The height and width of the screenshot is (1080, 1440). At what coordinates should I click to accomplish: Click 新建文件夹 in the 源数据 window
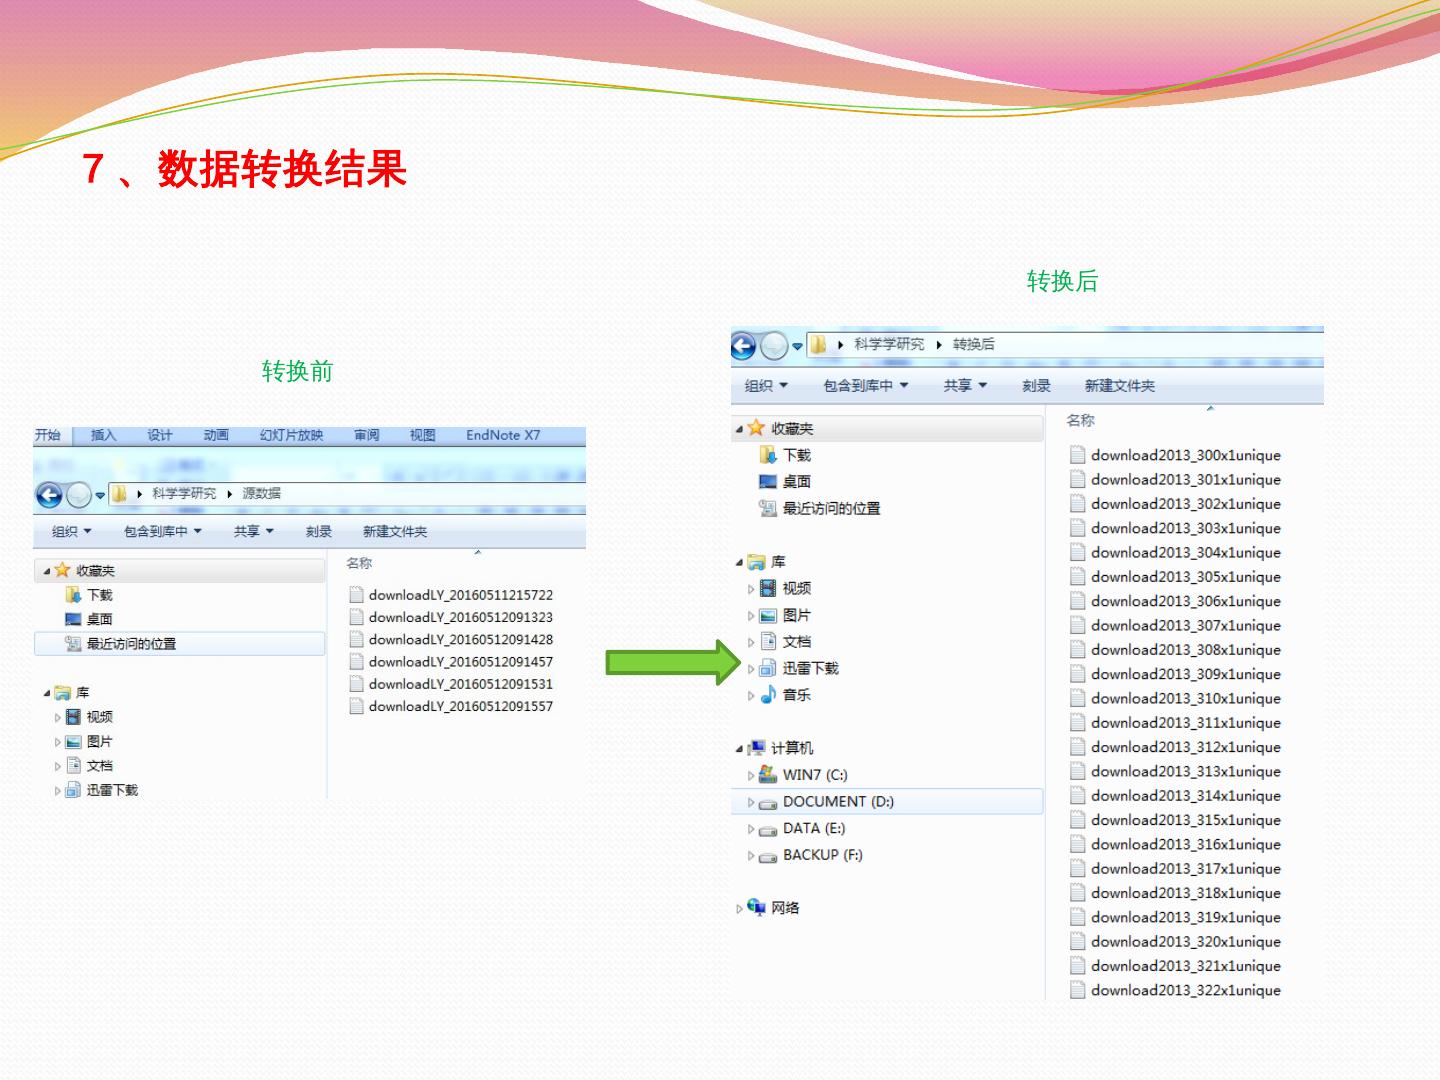(x=395, y=532)
